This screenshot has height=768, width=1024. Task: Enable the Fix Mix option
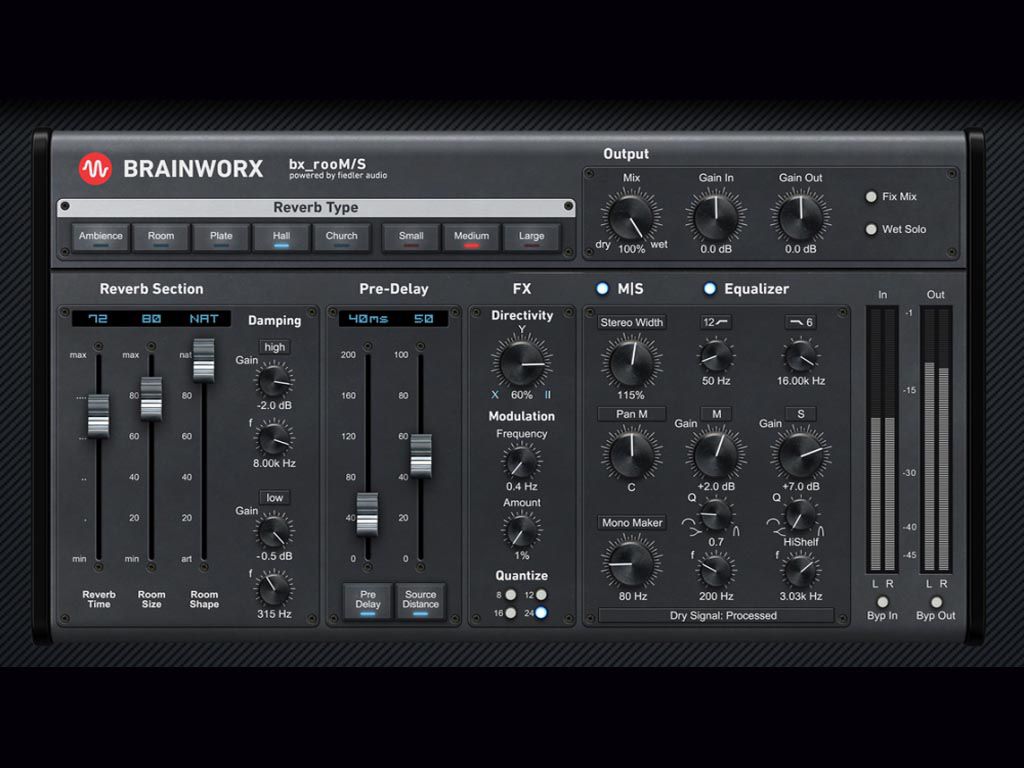(x=871, y=197)
